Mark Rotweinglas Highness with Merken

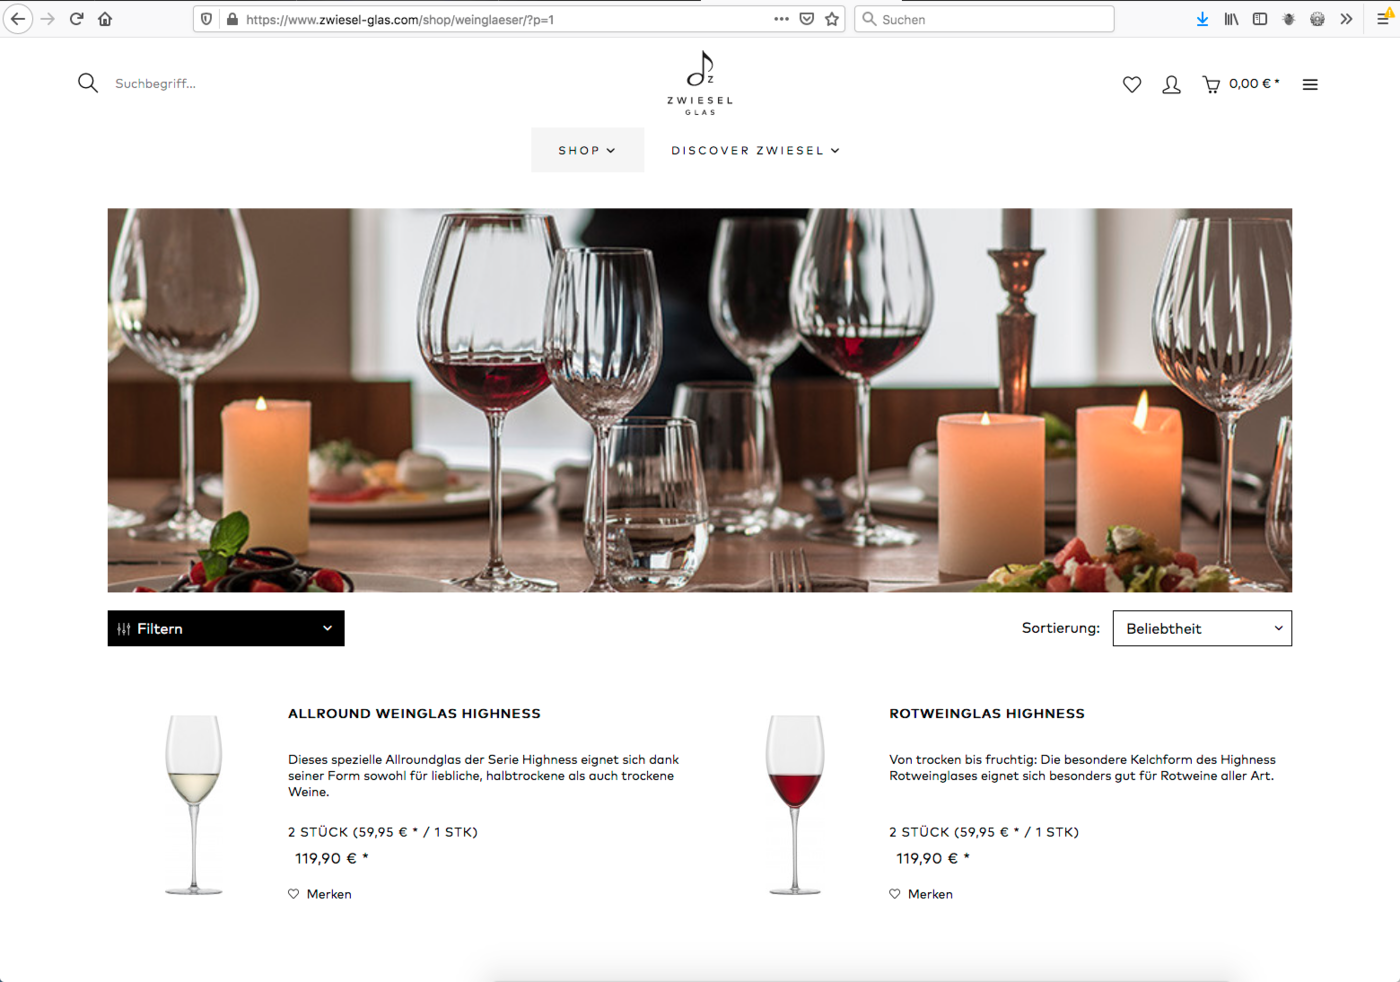tap(921, 894)
